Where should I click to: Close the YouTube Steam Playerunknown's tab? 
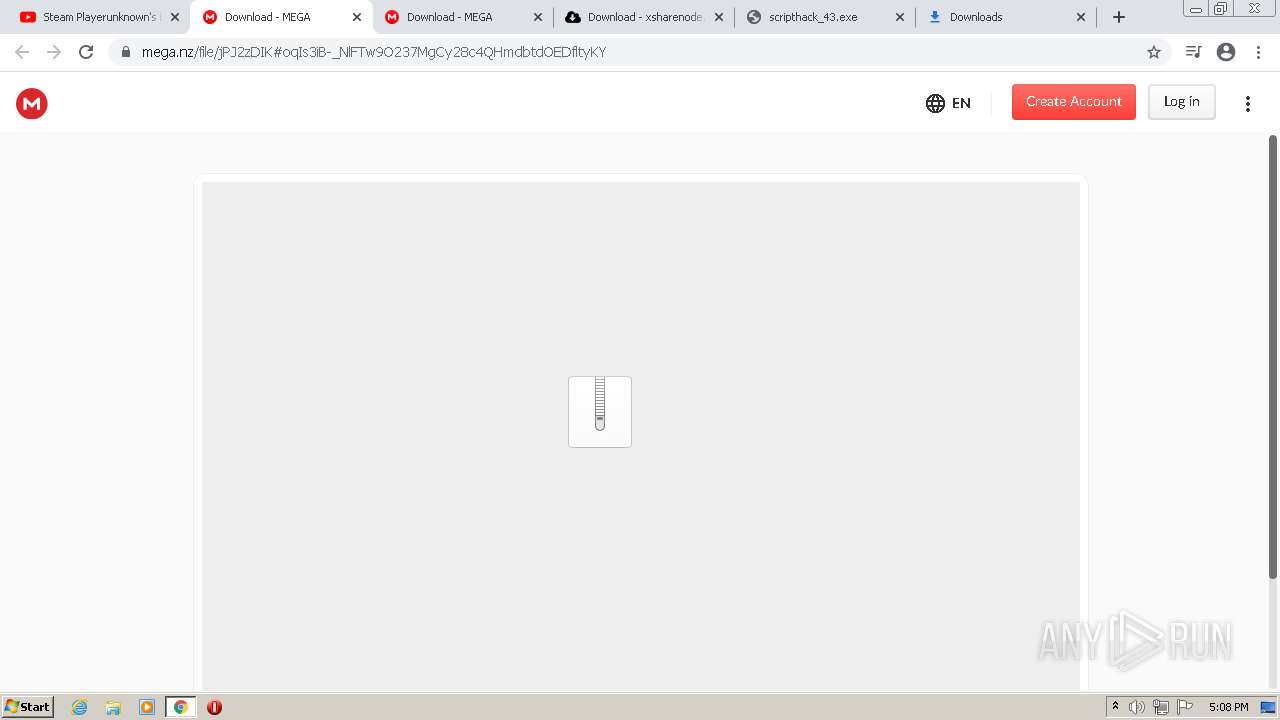coord(175,17)
